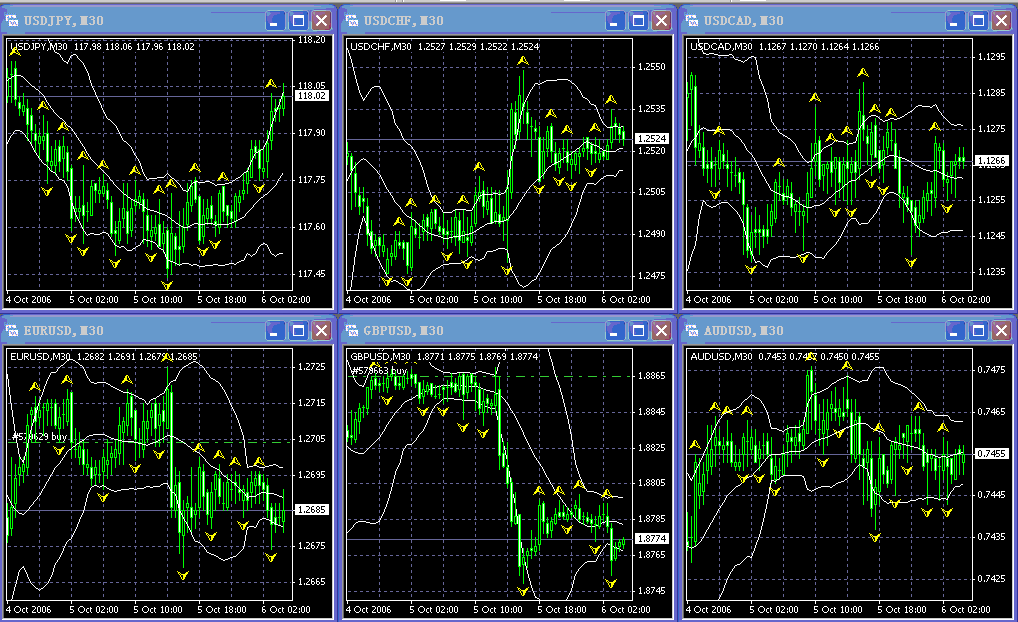Close the USDCAD chart window
Screen dimensions: 1018x622
[x=1002, y=21]
